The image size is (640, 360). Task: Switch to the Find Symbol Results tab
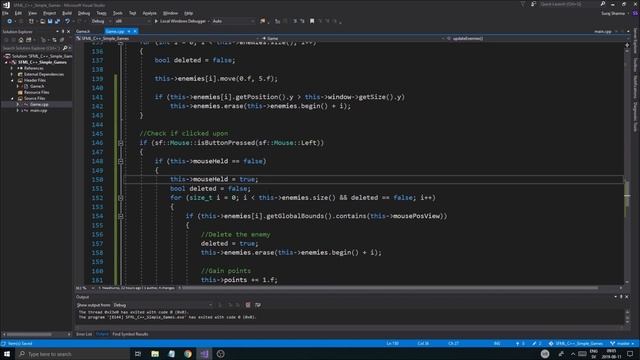(x=130, y=334)
